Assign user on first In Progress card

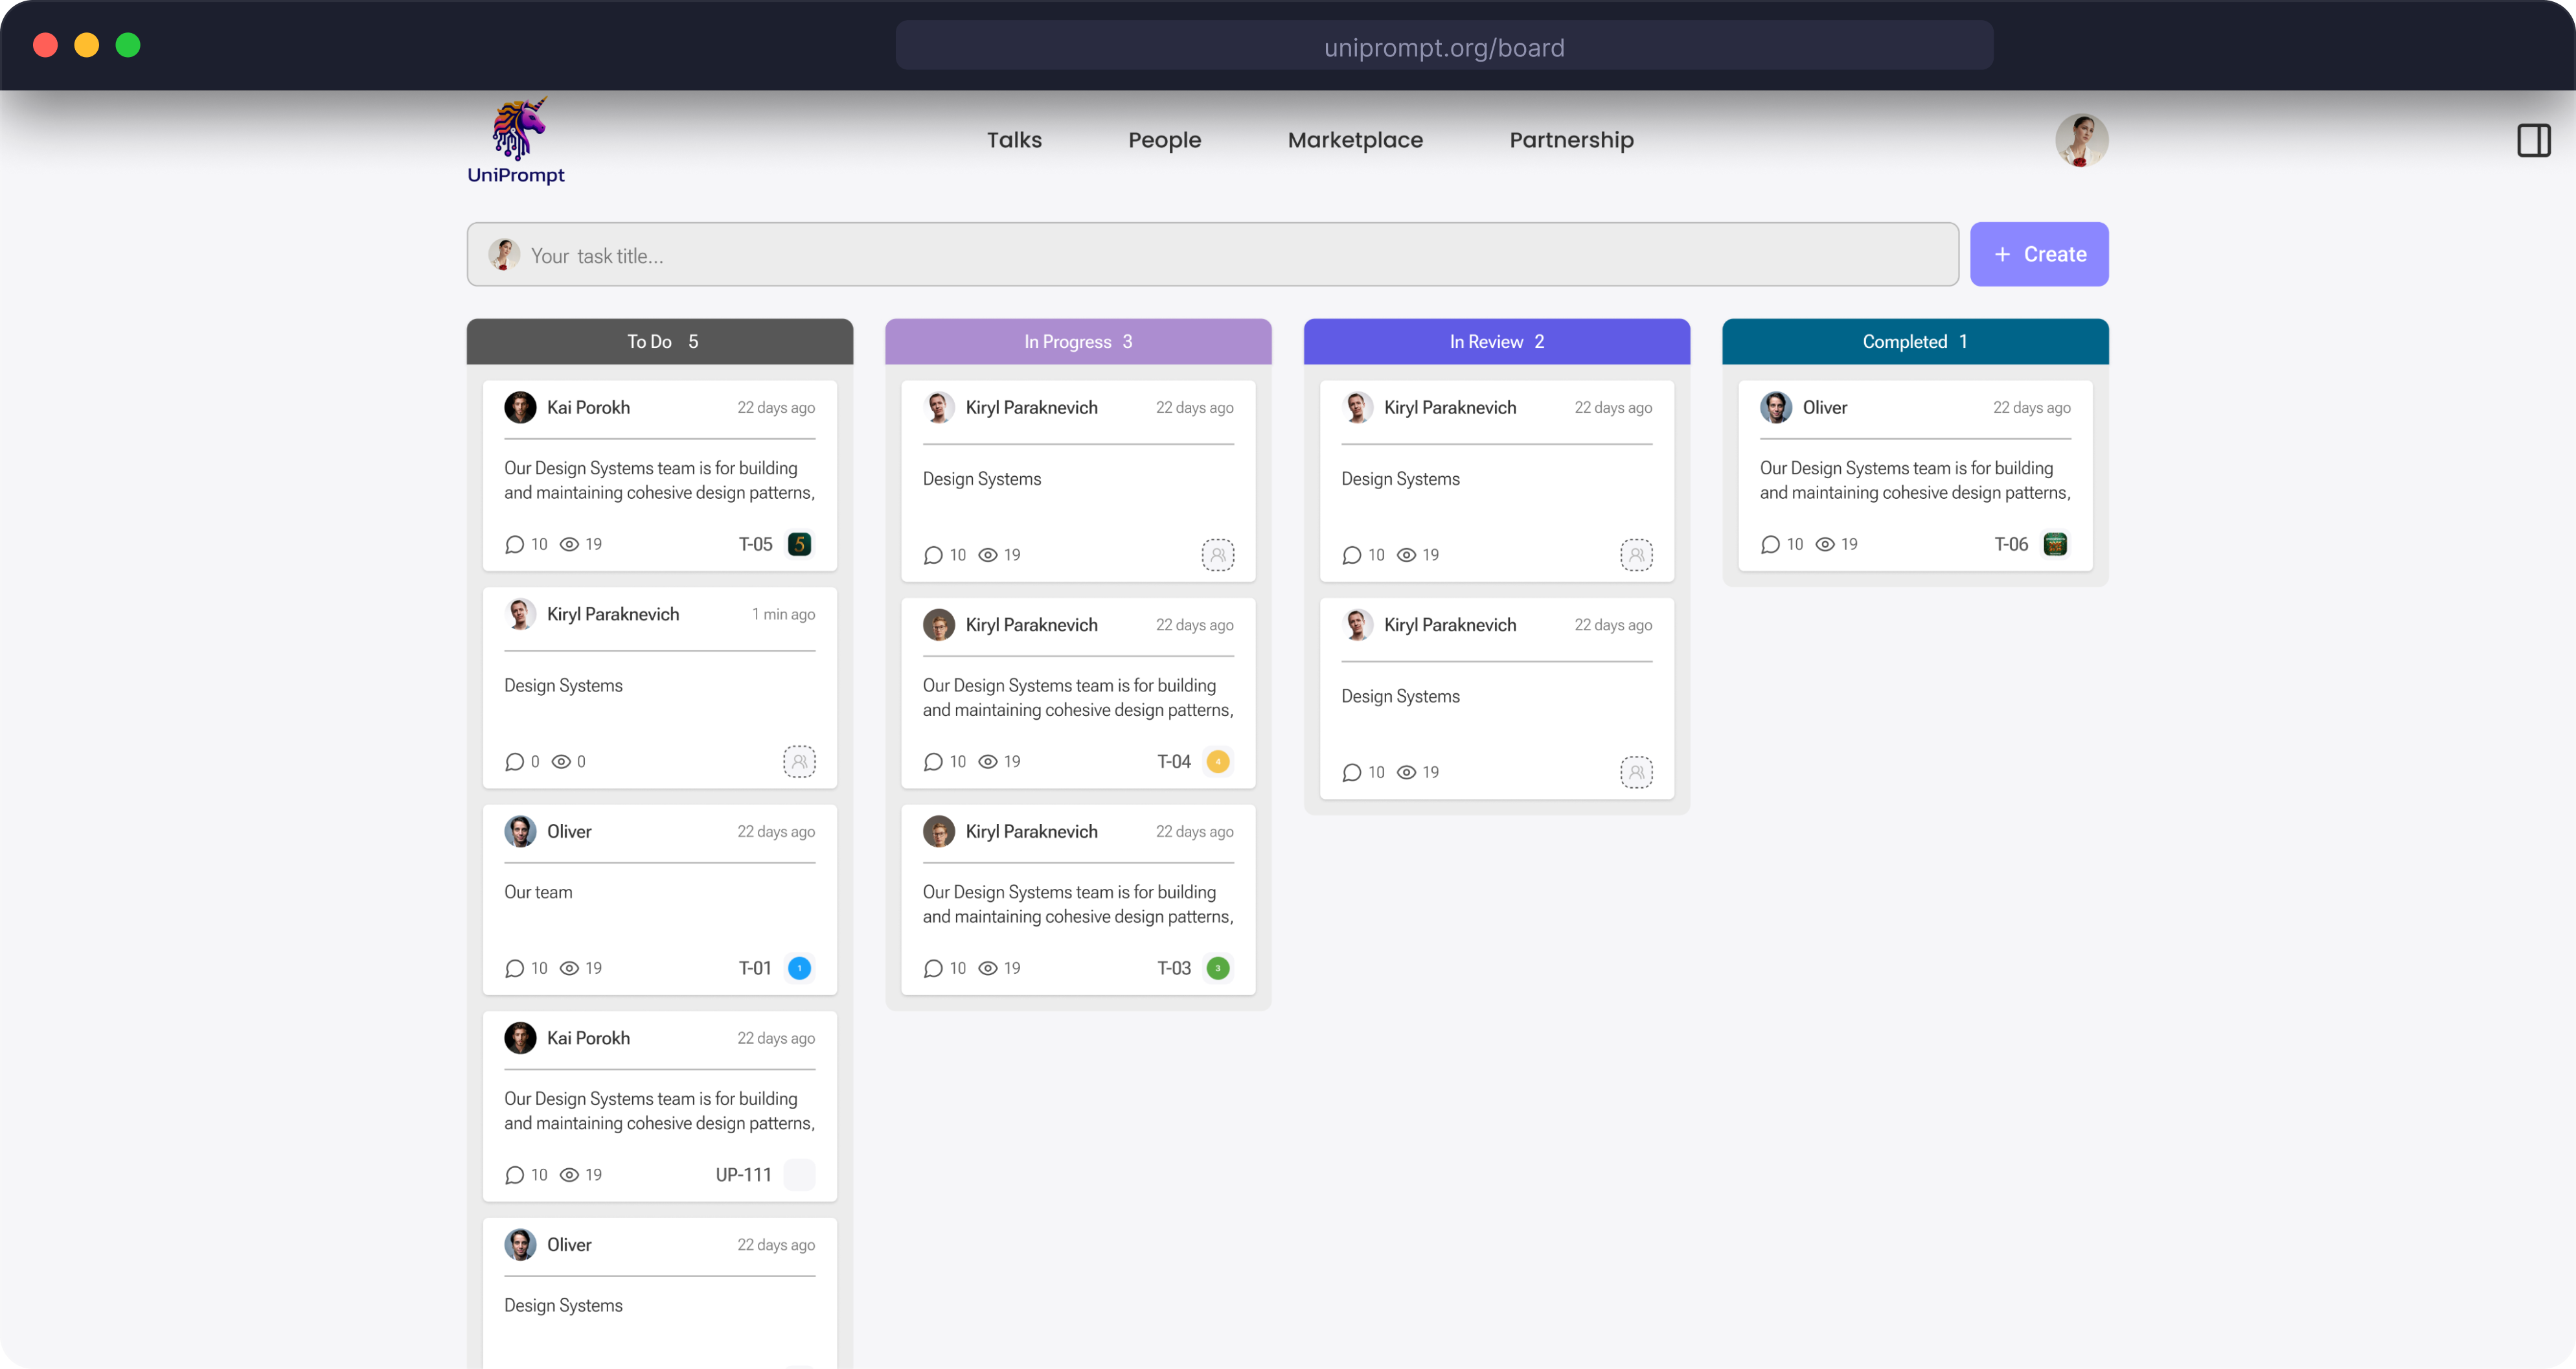pyautogui.click(x=1218, y=555)
